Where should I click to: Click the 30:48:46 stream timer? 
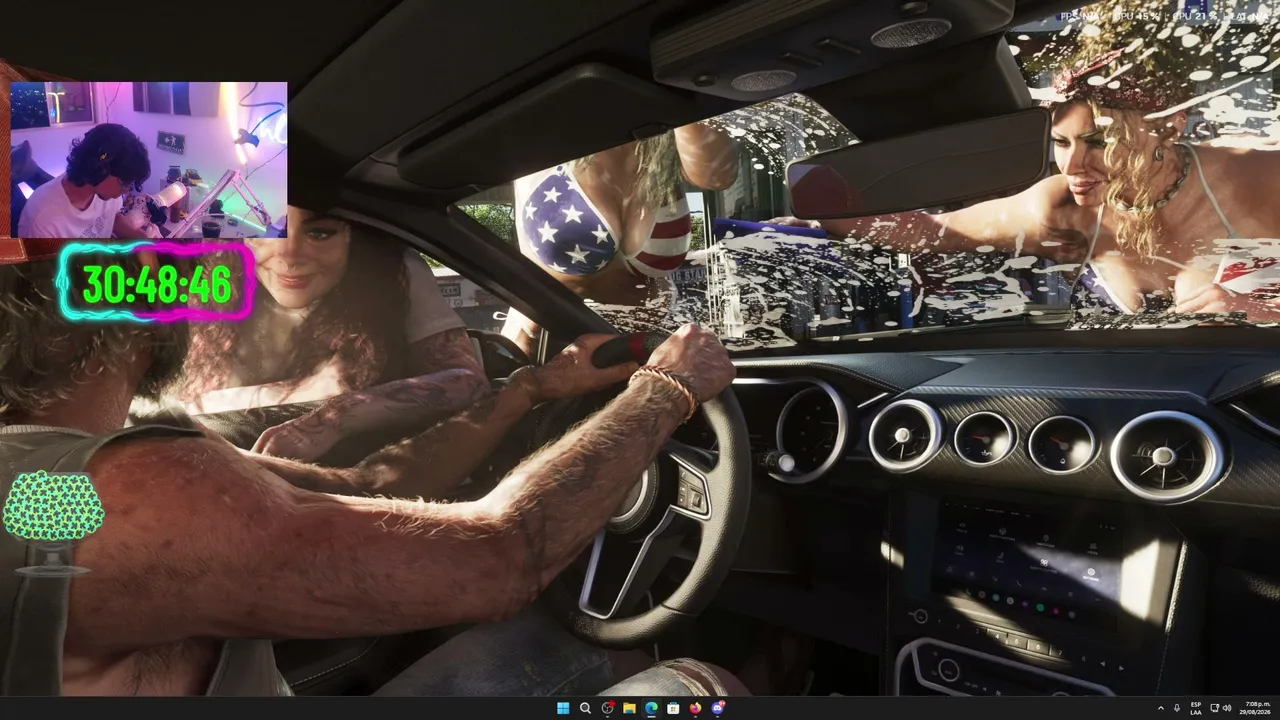pos(156,283)
